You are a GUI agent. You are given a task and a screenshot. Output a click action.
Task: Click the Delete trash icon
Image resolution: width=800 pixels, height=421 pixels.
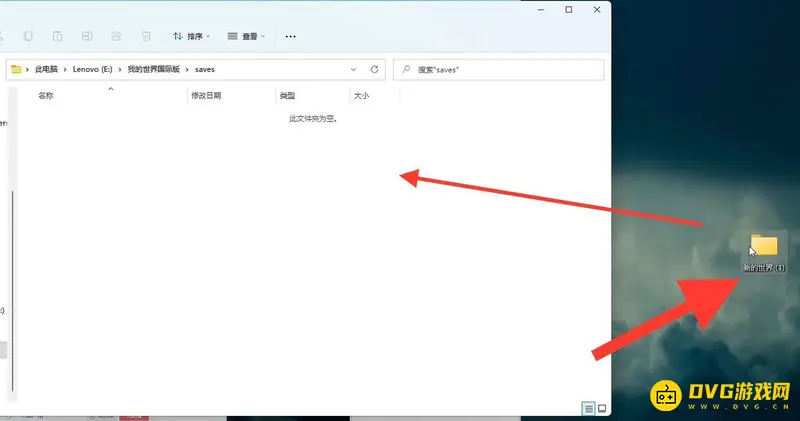146,36
